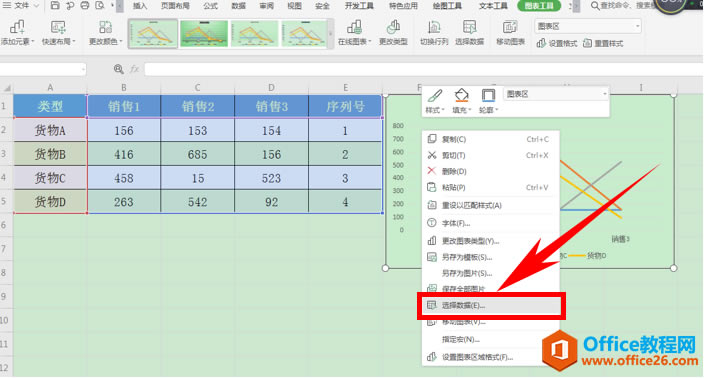
Task: Select column header D
Action: point(271,87)
